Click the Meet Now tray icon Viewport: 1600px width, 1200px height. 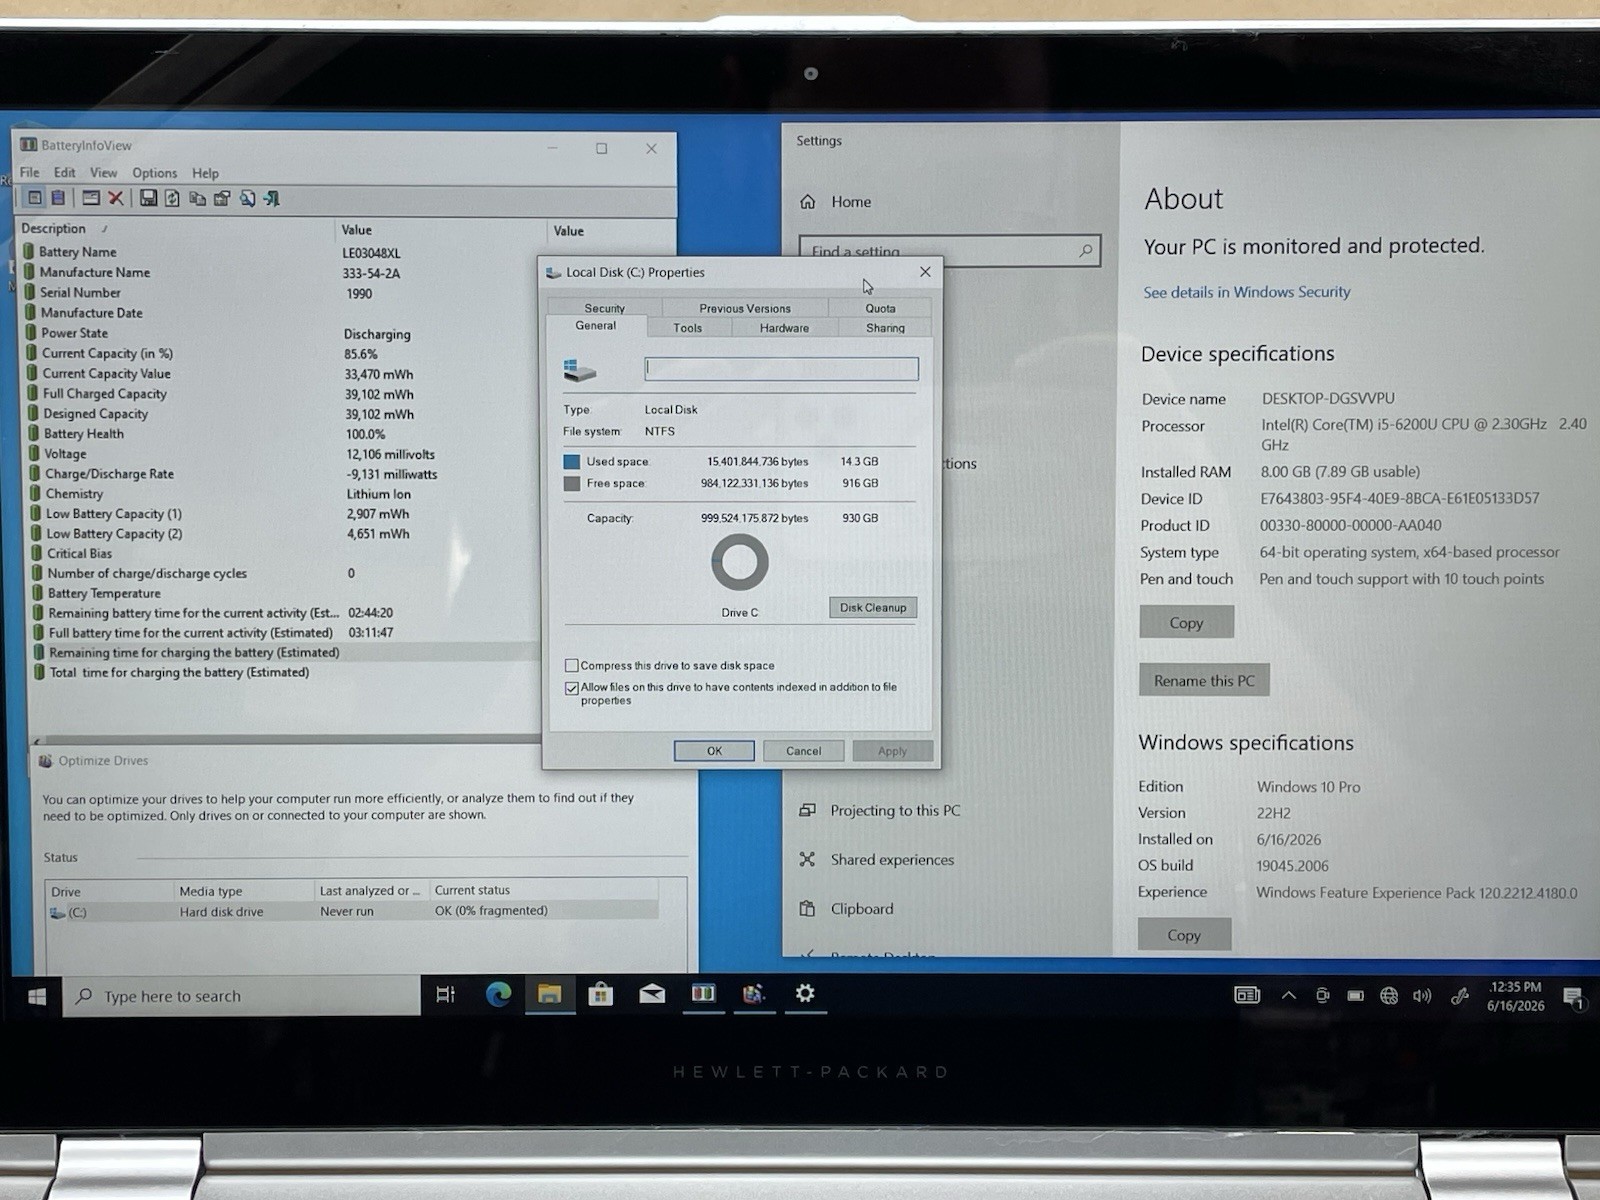[1322, 996]
